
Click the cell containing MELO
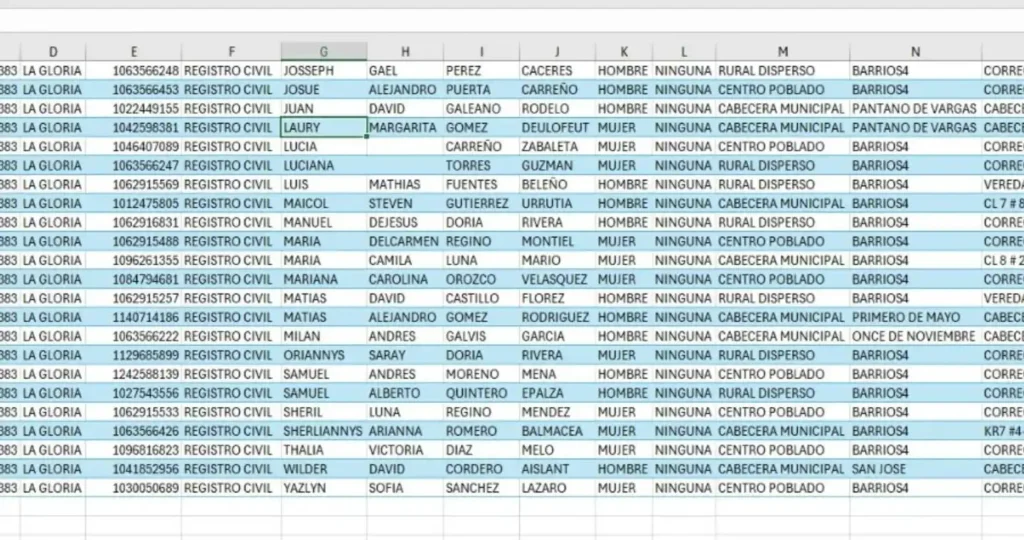(x=557, y=449)
